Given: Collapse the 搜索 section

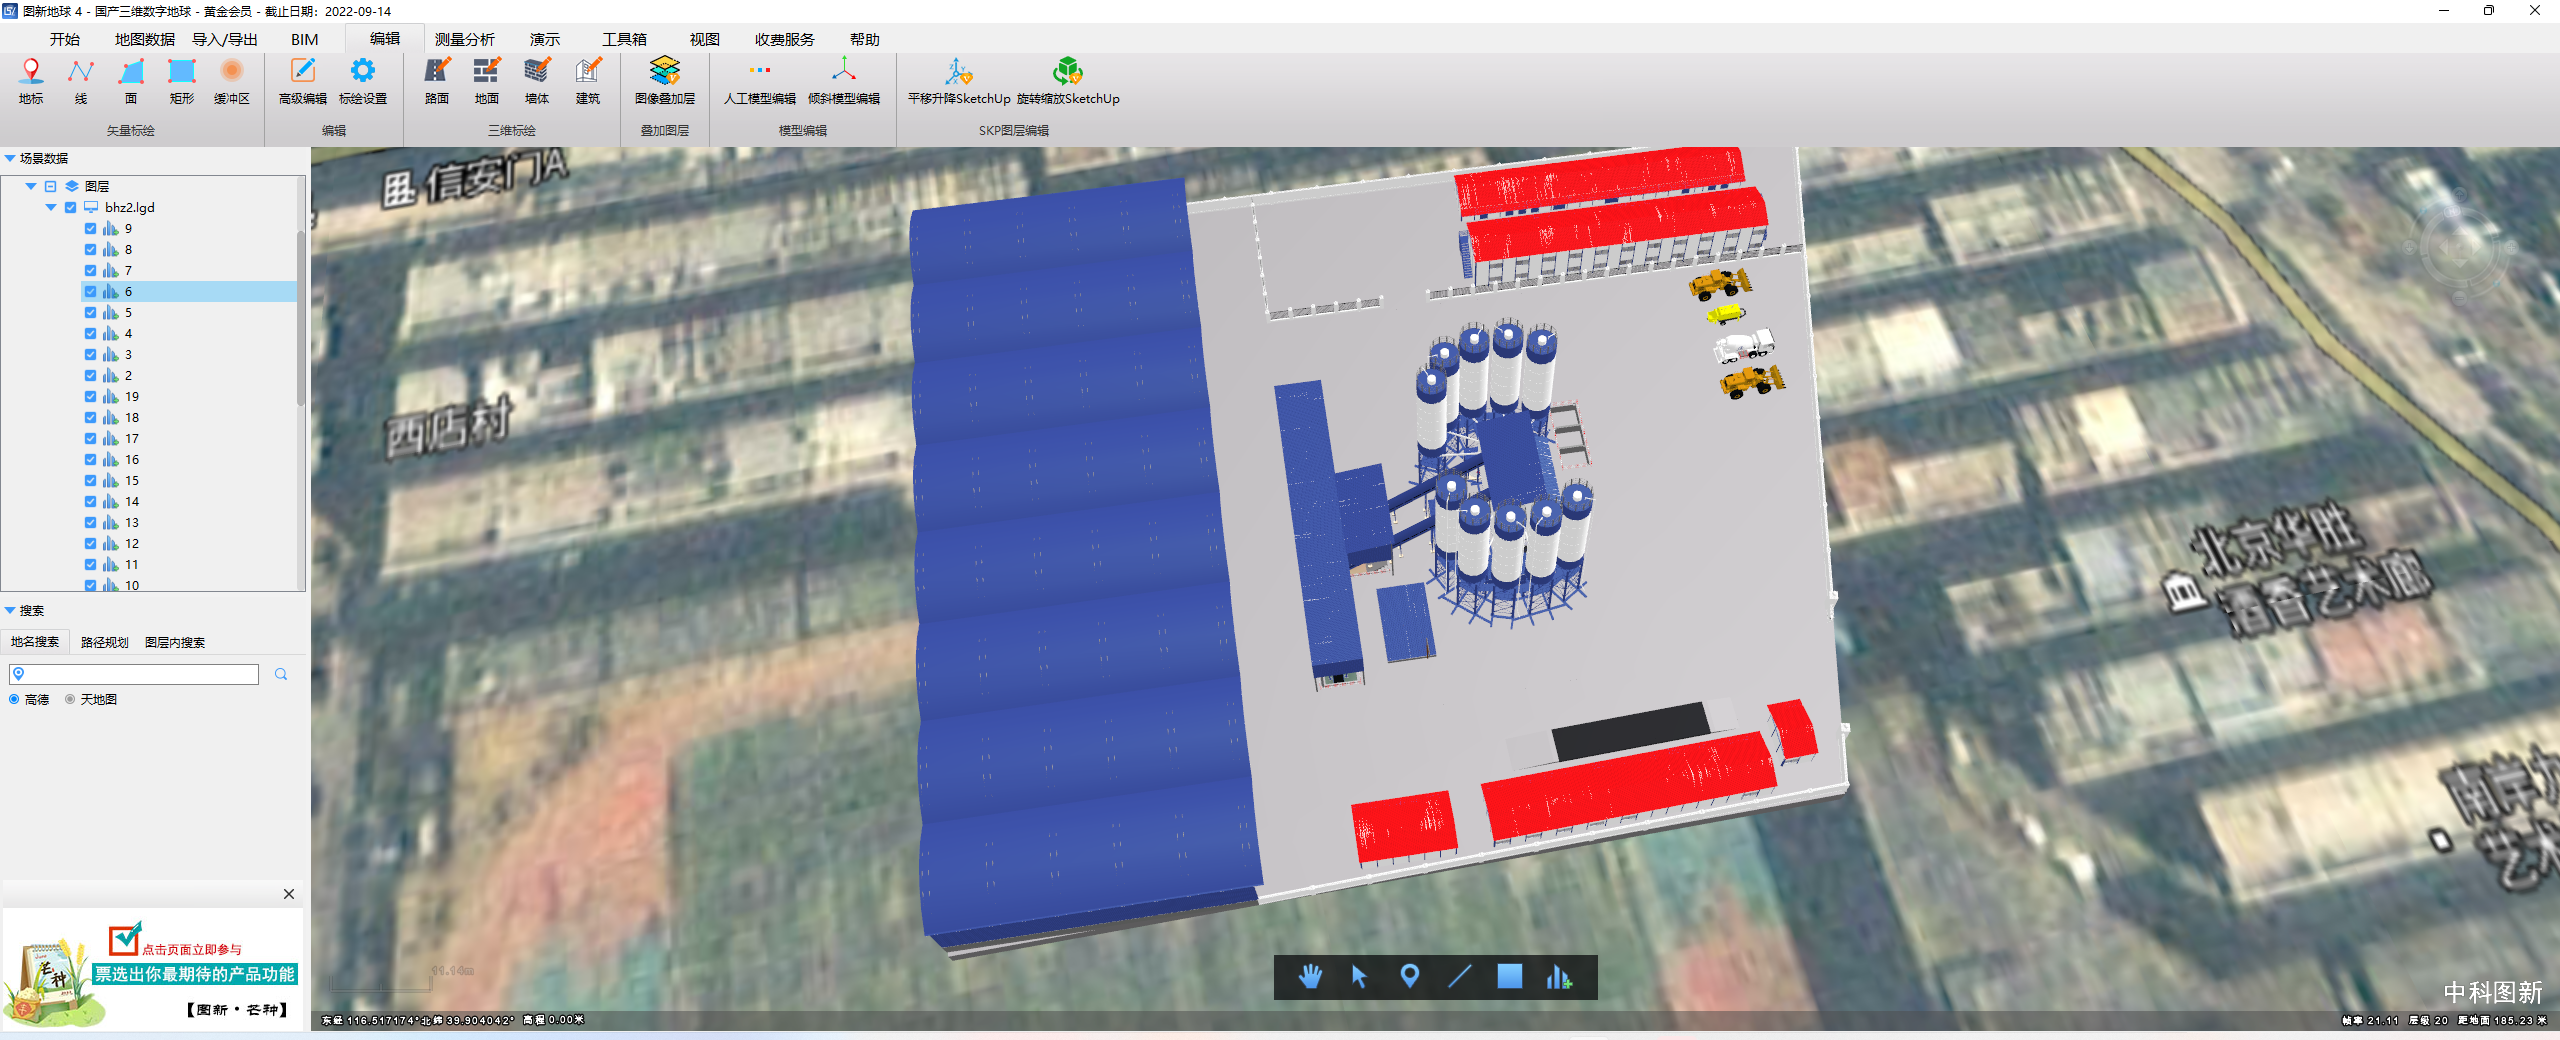Looking at the screenshot, I should 10,611.
